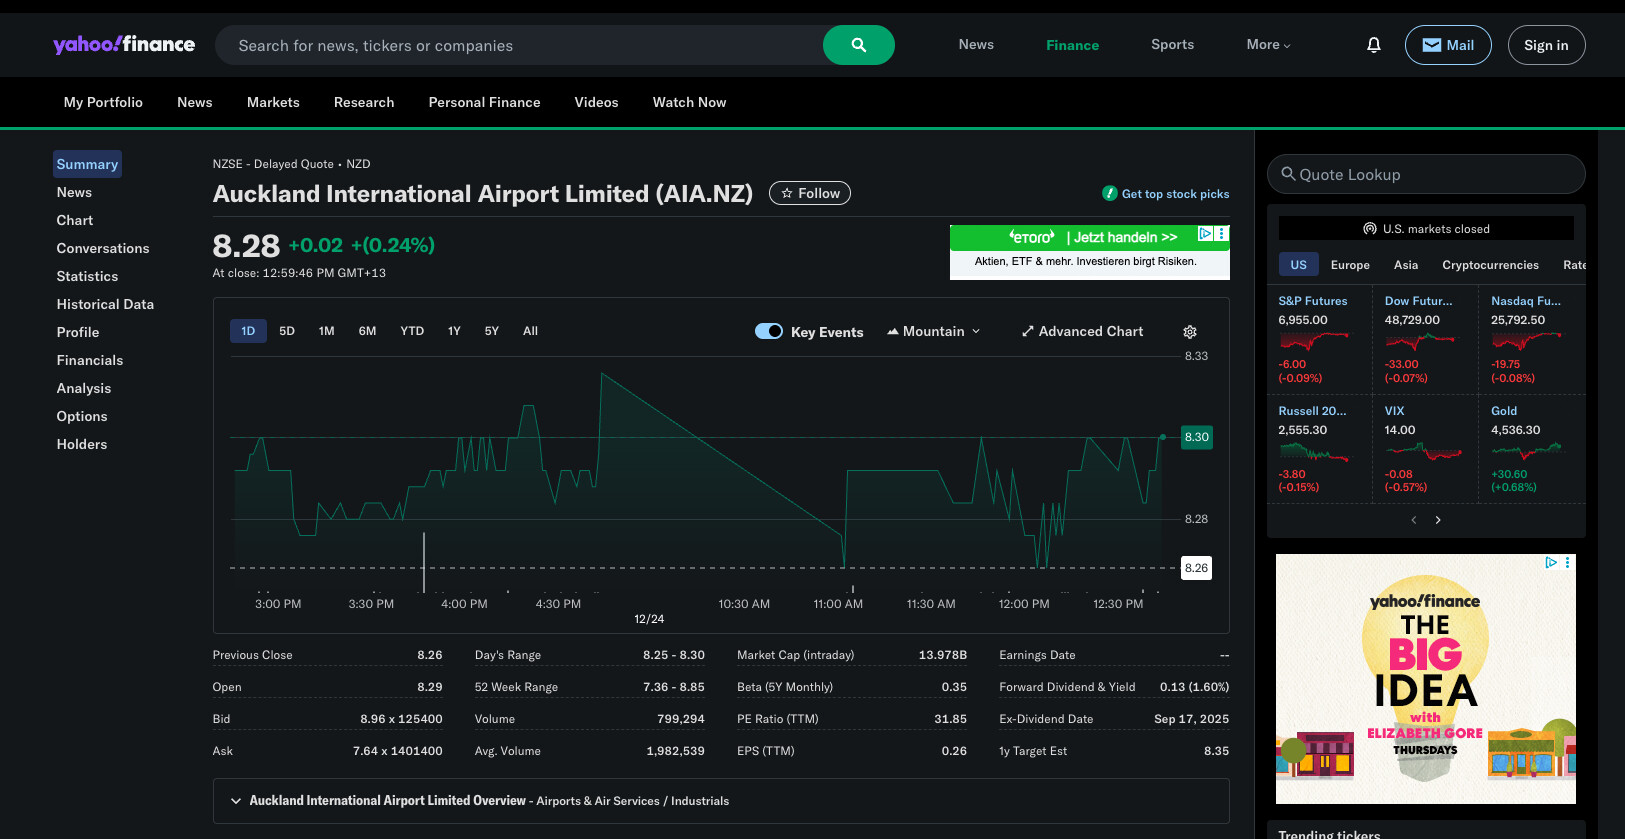Expand the More menu in header
Screen dimensions: 1625x839
click(1268, 45)
